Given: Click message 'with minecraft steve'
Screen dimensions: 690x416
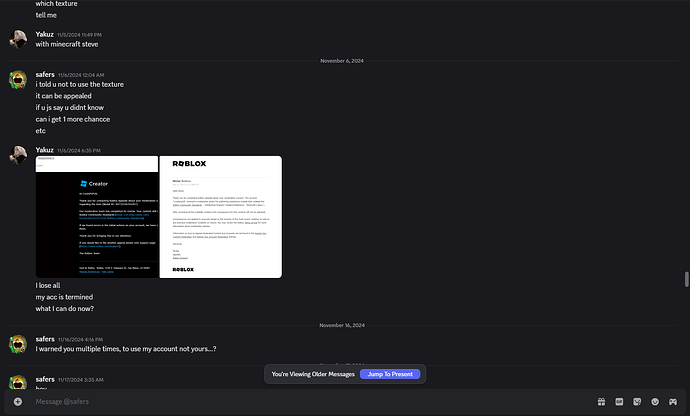Looking at the screenshot, I should pyautogui.click(x=67, y=44).
